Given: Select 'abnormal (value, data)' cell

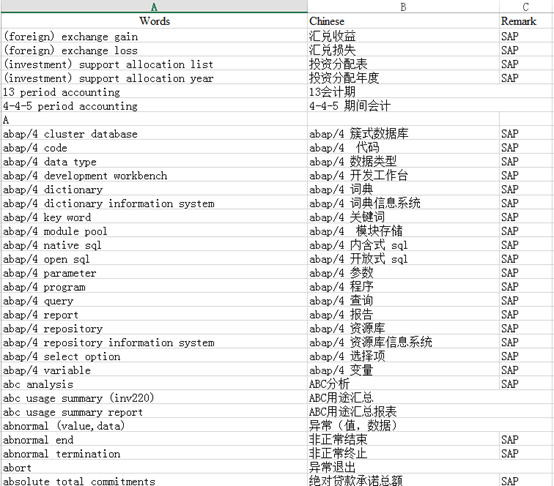Looking at the screenshot, I should click(x=154, y=426).
